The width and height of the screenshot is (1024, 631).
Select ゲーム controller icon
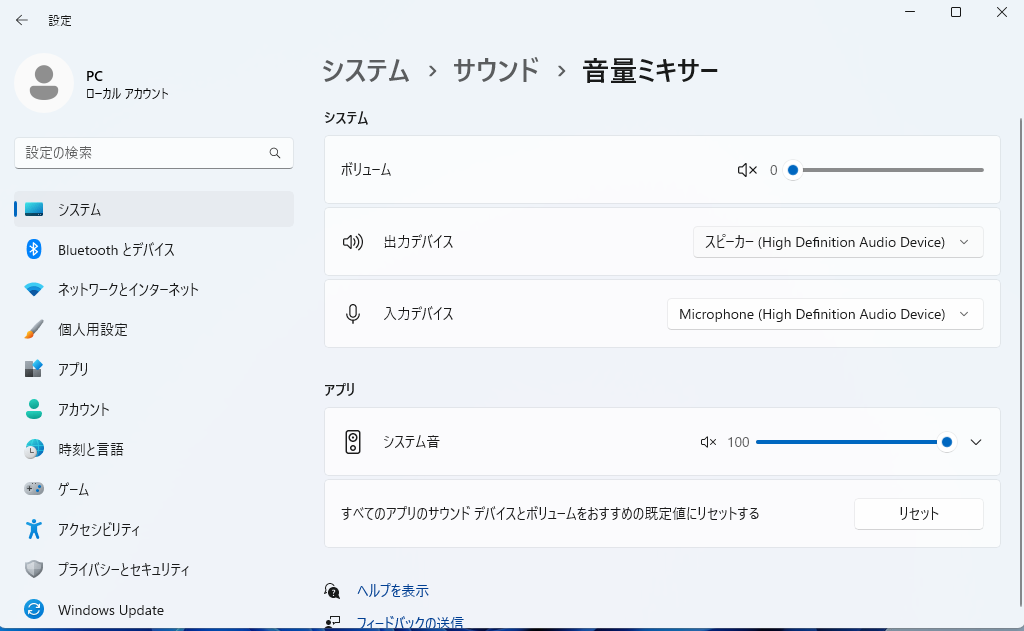point(34,490)
